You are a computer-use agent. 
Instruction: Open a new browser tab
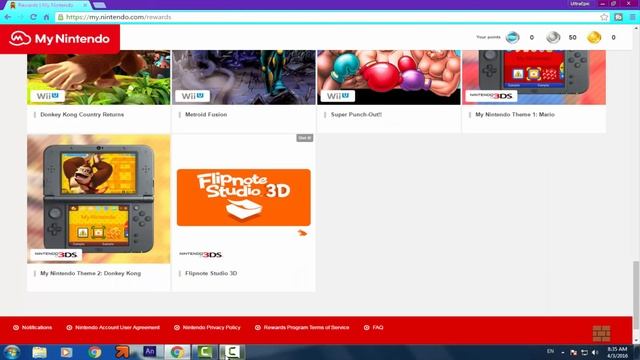click(99, 5)
